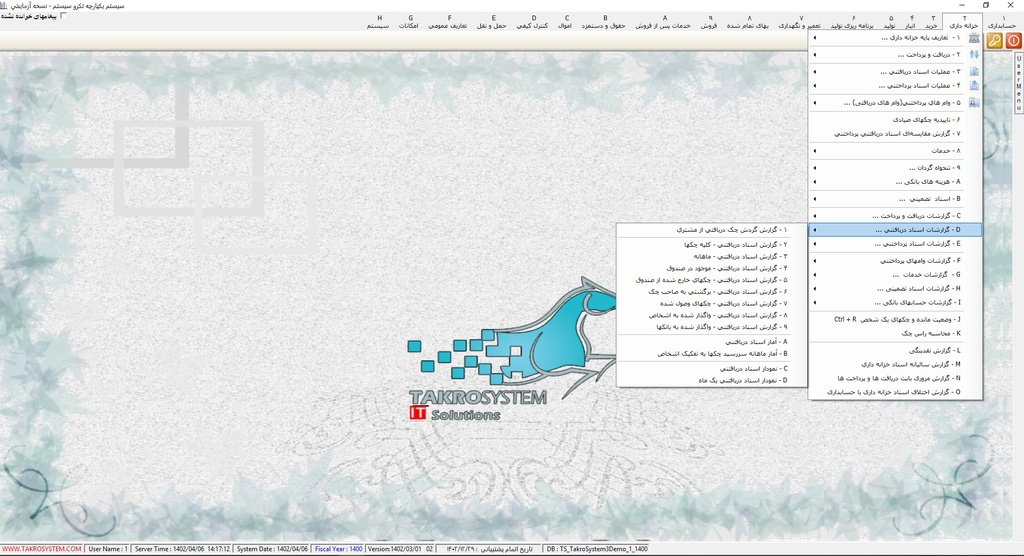Select گزارش سالیانه اسناد خزانه داری
This screenshot has width=1024, height=556.
895,365
